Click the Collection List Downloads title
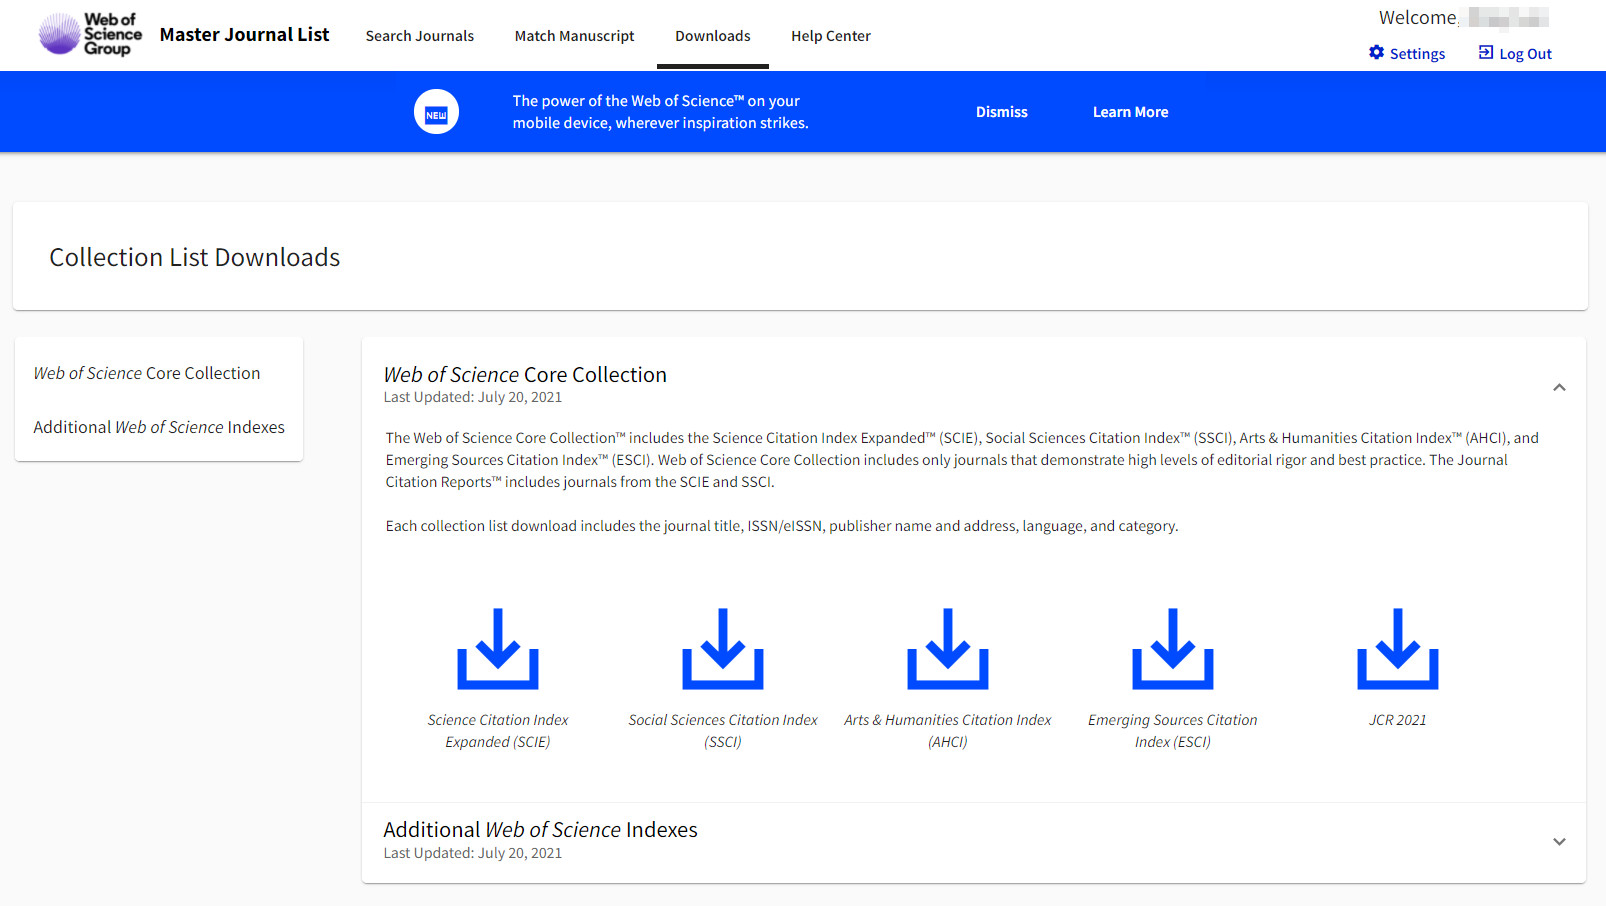The image size is (1606, 906). (x=195, y=258)
